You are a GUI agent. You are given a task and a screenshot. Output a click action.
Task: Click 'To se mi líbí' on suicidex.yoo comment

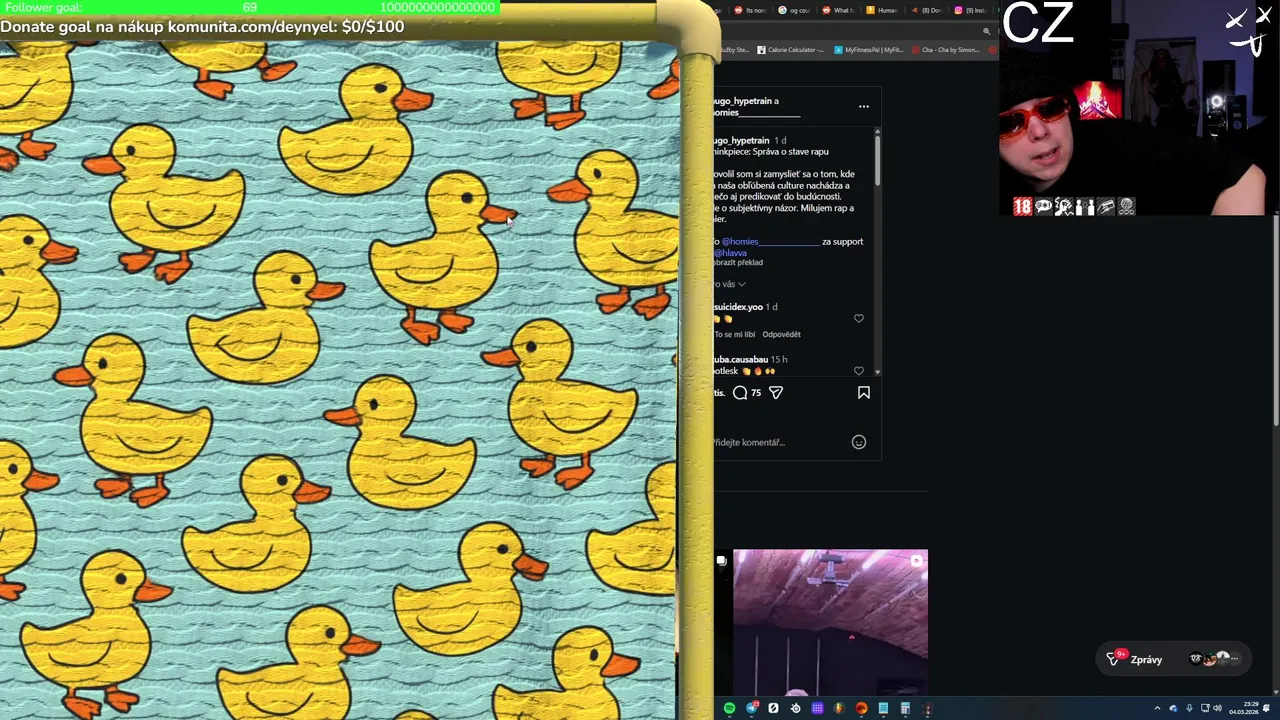click(x=735, y=334)
